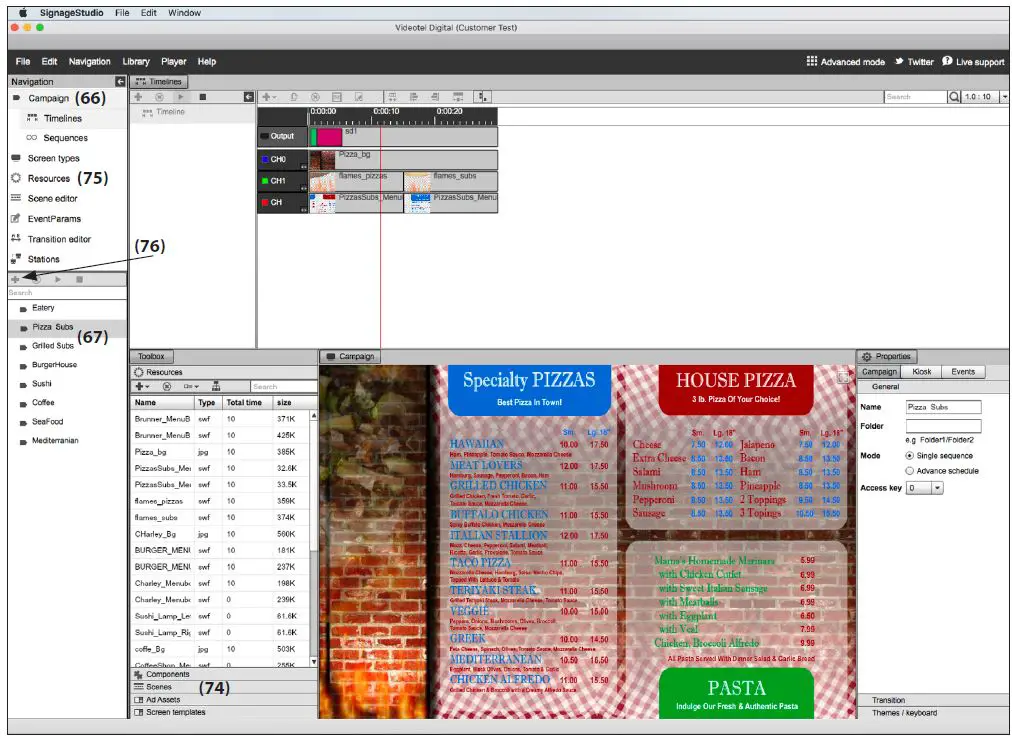
Task: Click stop icon in campaign list toolbar
Action: tap(79, 280)
